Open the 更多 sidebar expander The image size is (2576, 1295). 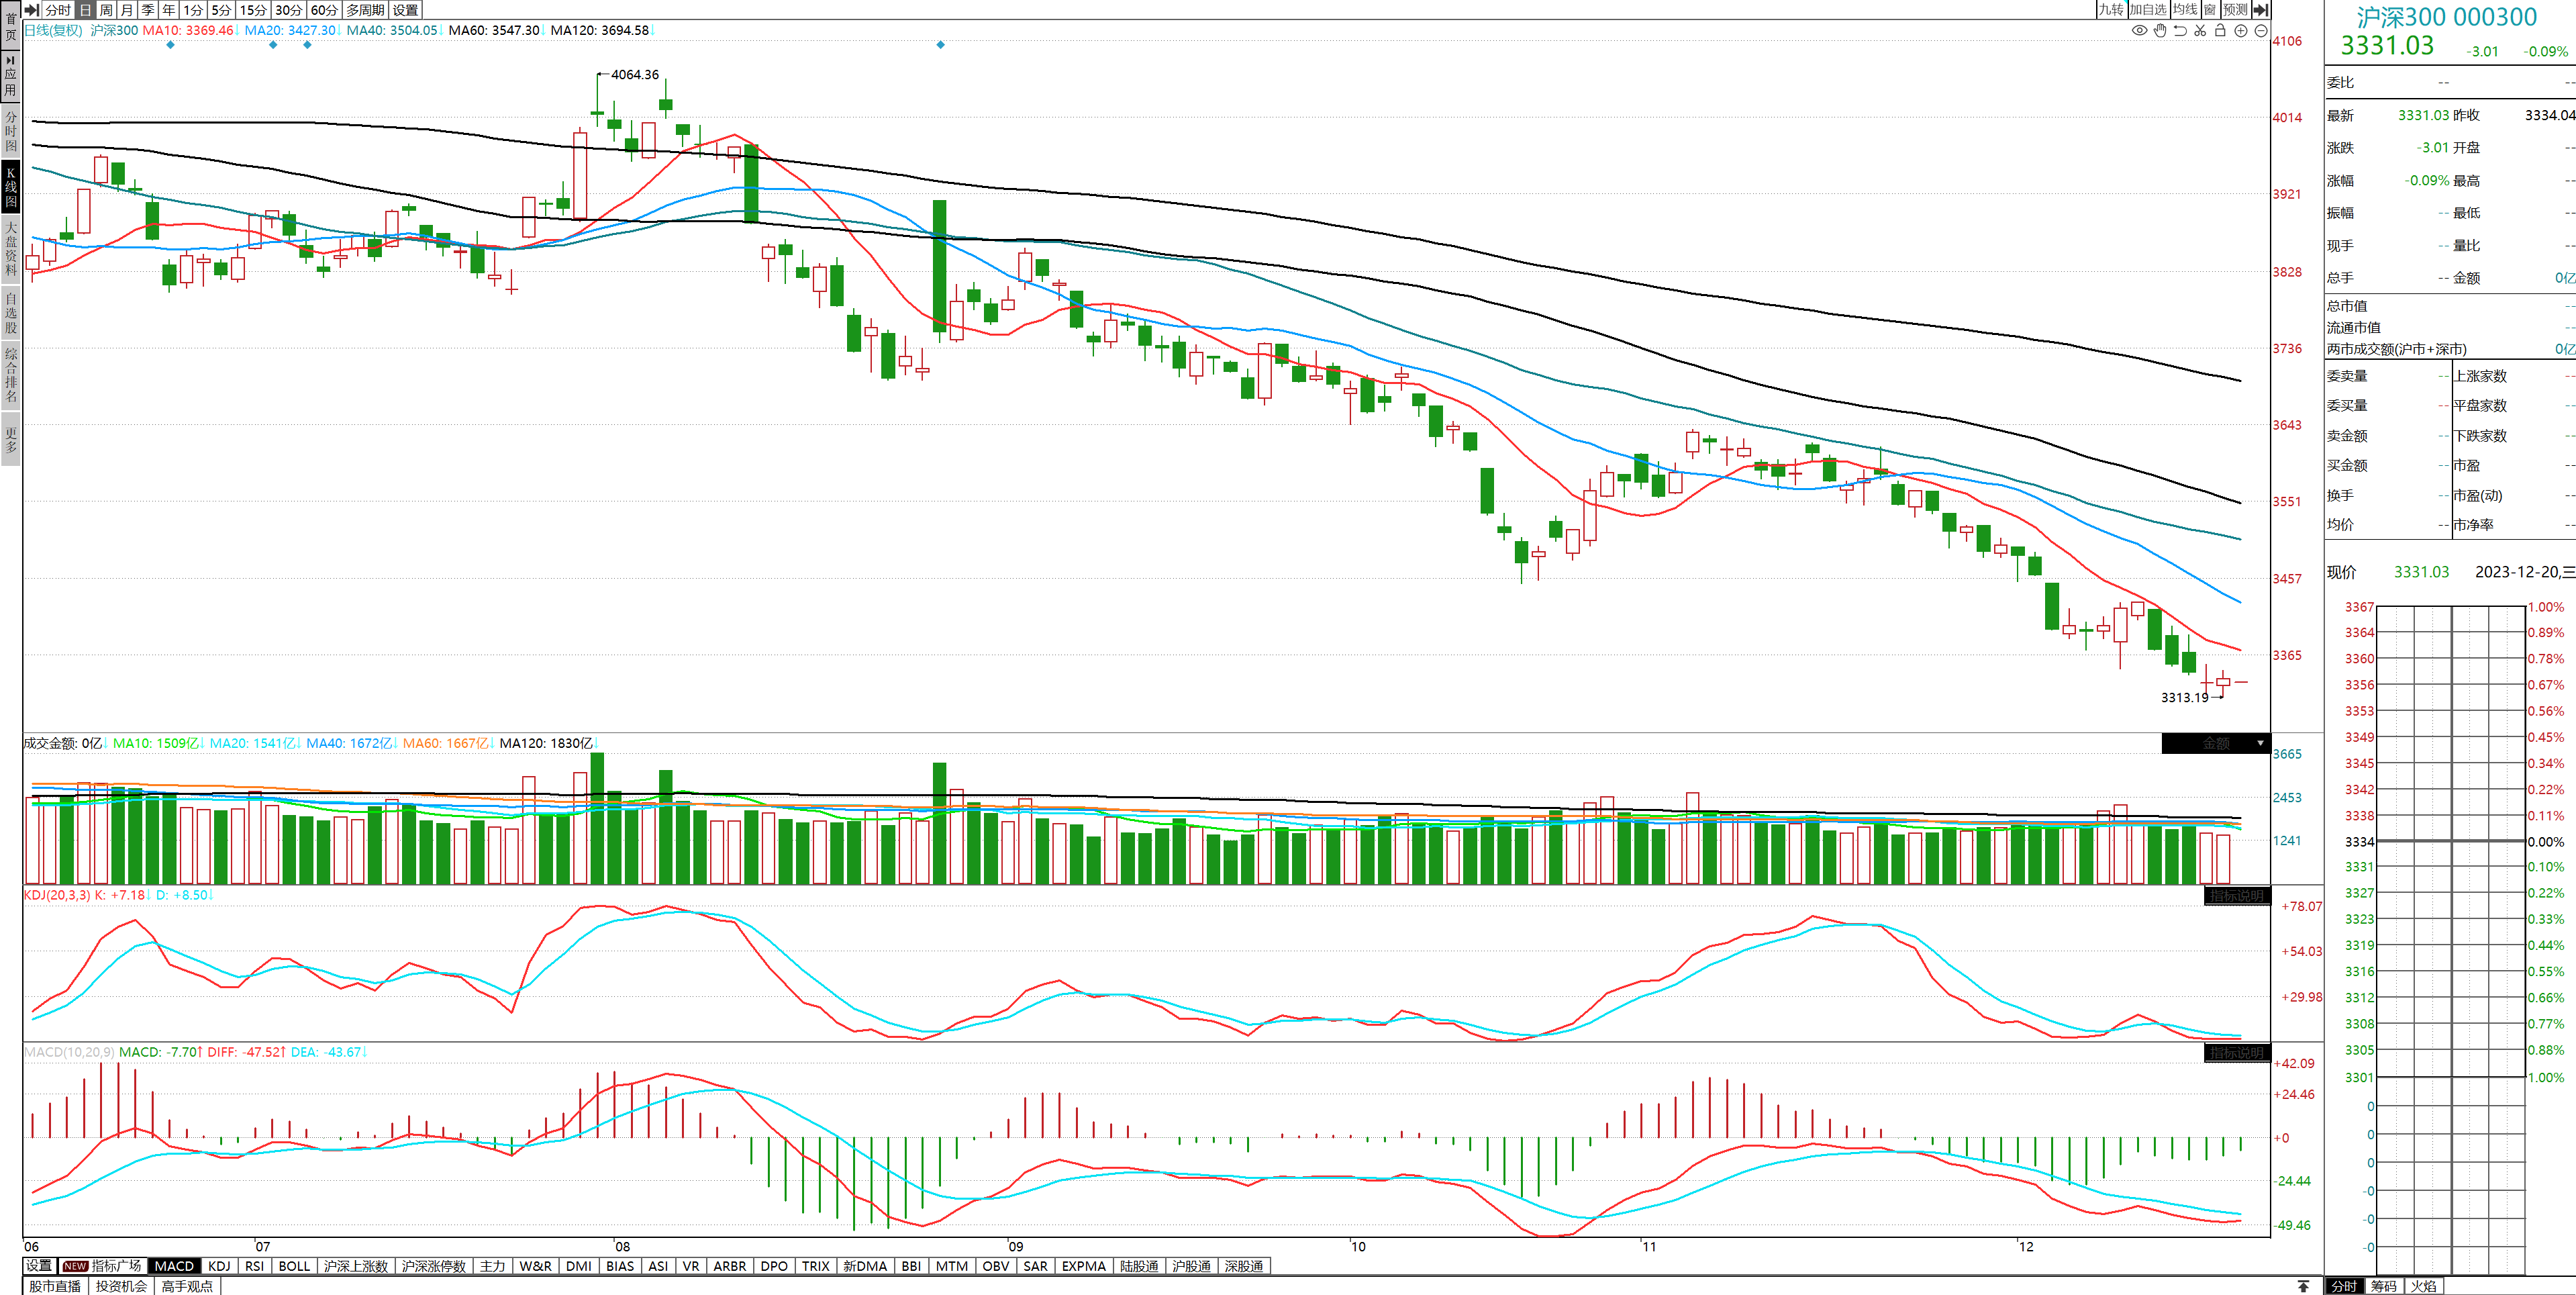coord(11,440)
